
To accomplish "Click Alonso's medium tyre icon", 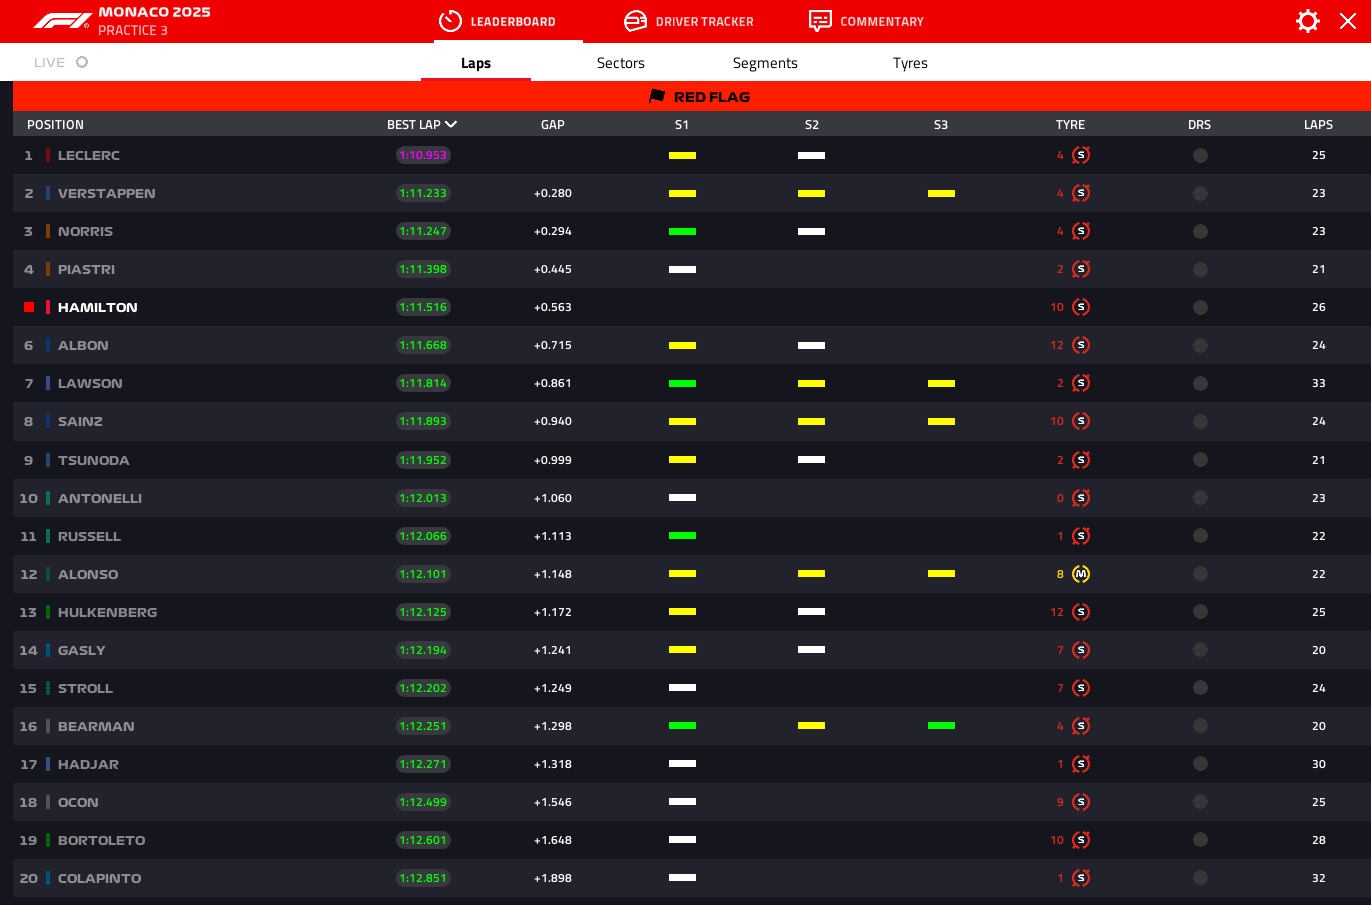I will coord(1081,574).
